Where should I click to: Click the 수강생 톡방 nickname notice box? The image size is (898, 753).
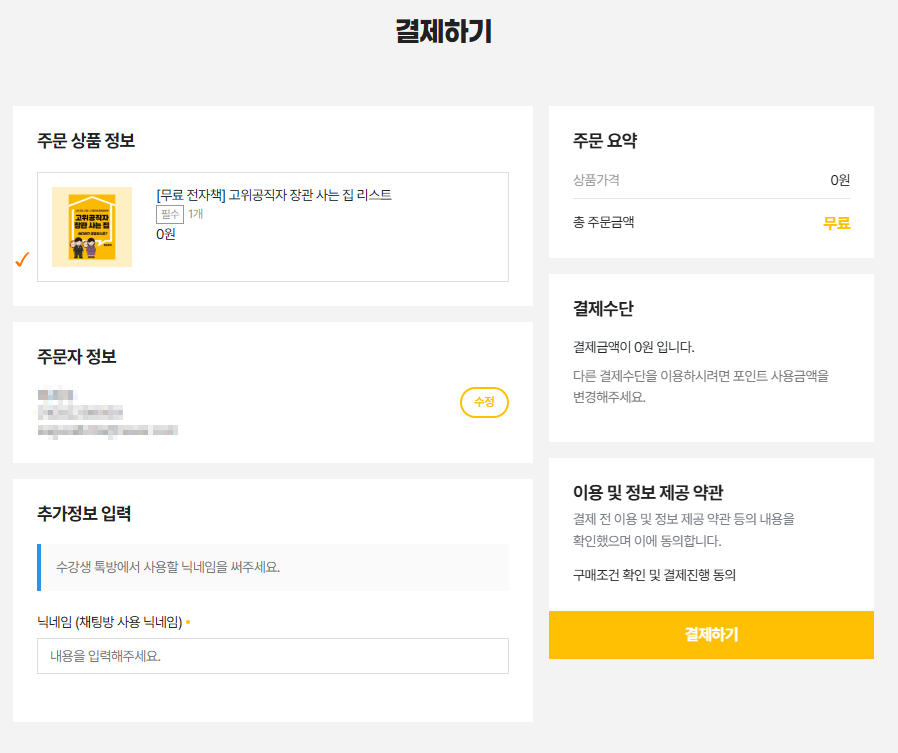point(272,567)
